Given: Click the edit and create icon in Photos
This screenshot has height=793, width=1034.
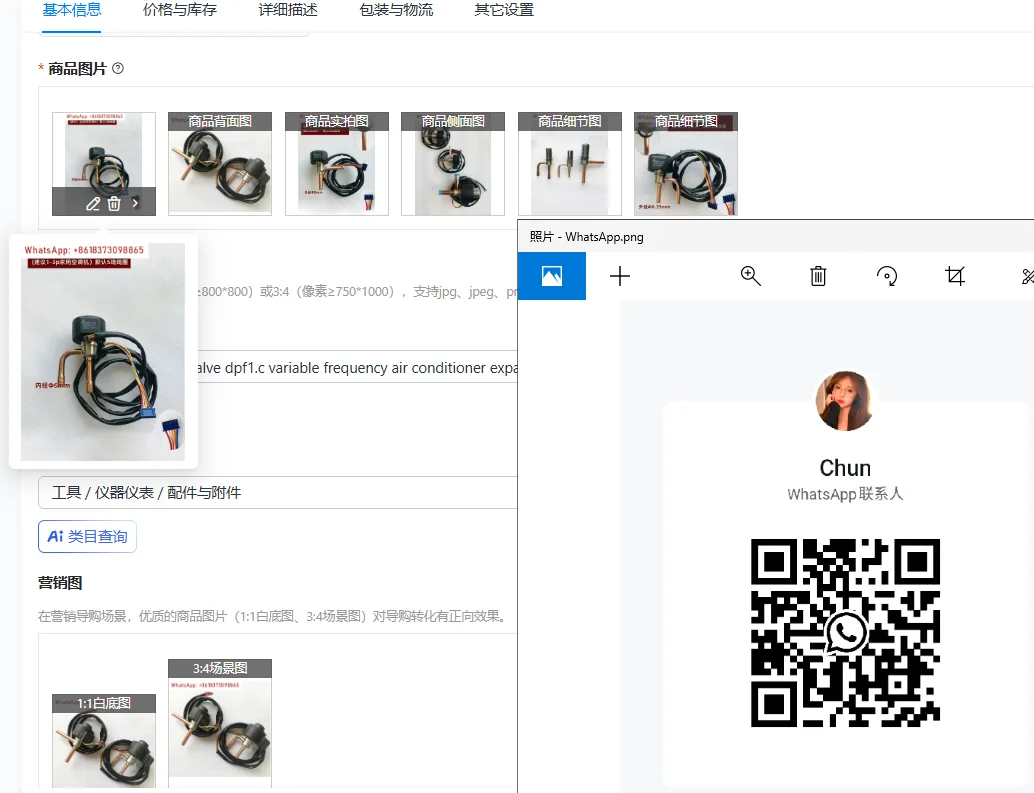Looking at the screenshot, I should click(1027, 276).
